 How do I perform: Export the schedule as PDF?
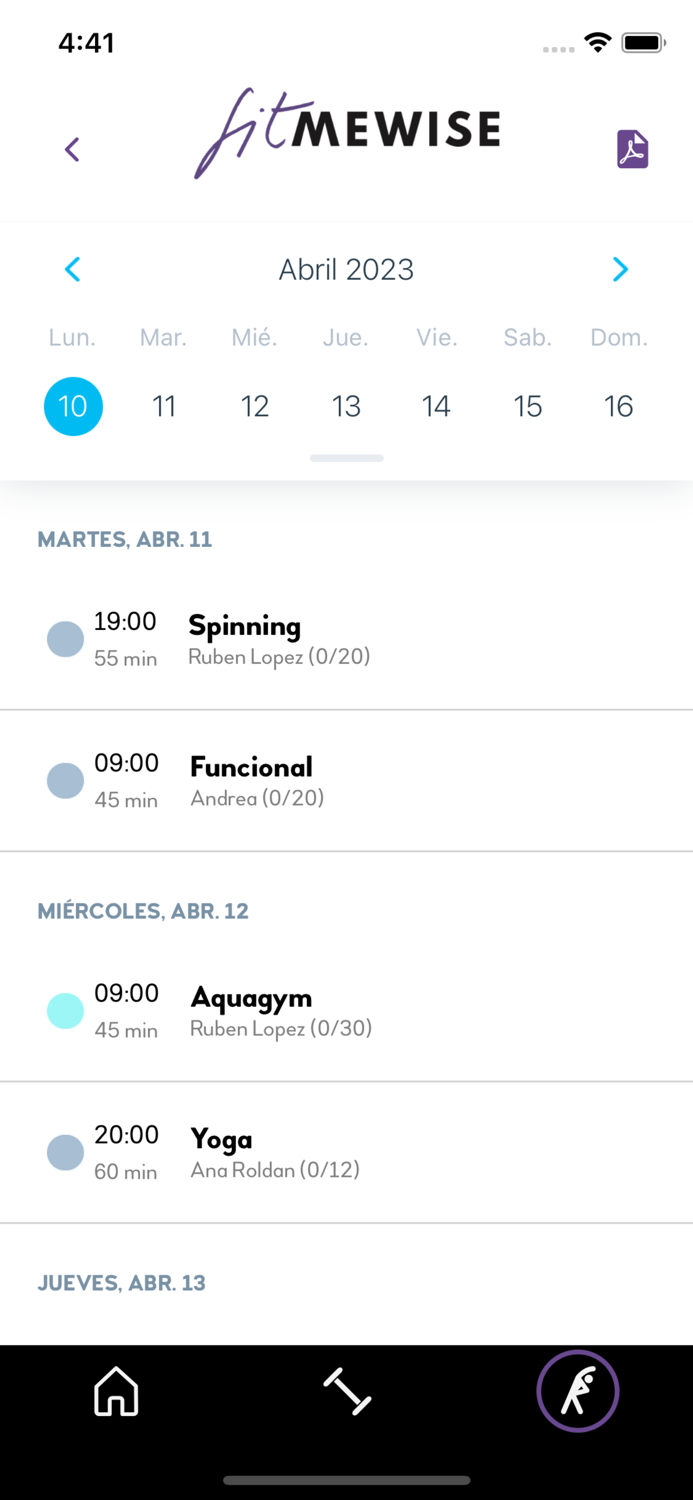pos(631,148)
